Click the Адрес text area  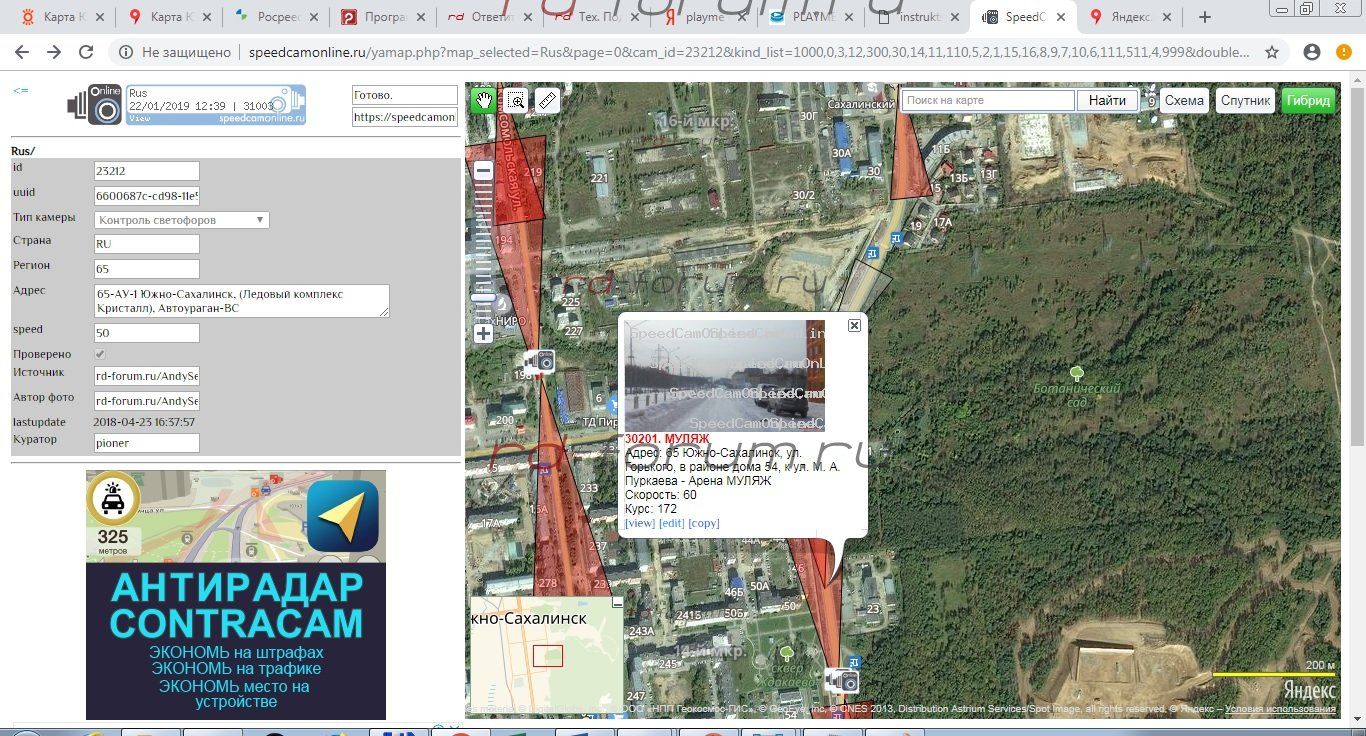241,301
